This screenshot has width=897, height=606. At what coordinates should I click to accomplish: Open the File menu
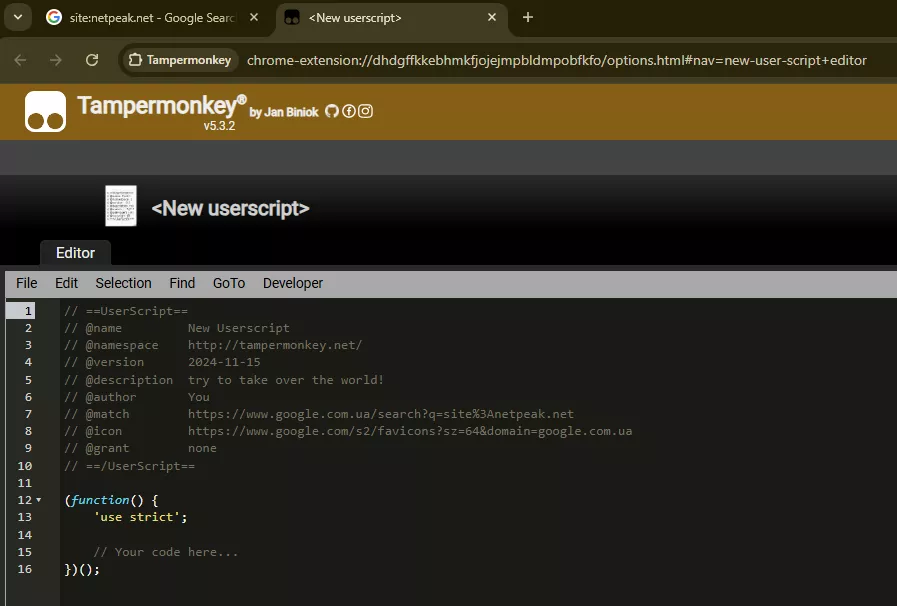pos(26,283)
